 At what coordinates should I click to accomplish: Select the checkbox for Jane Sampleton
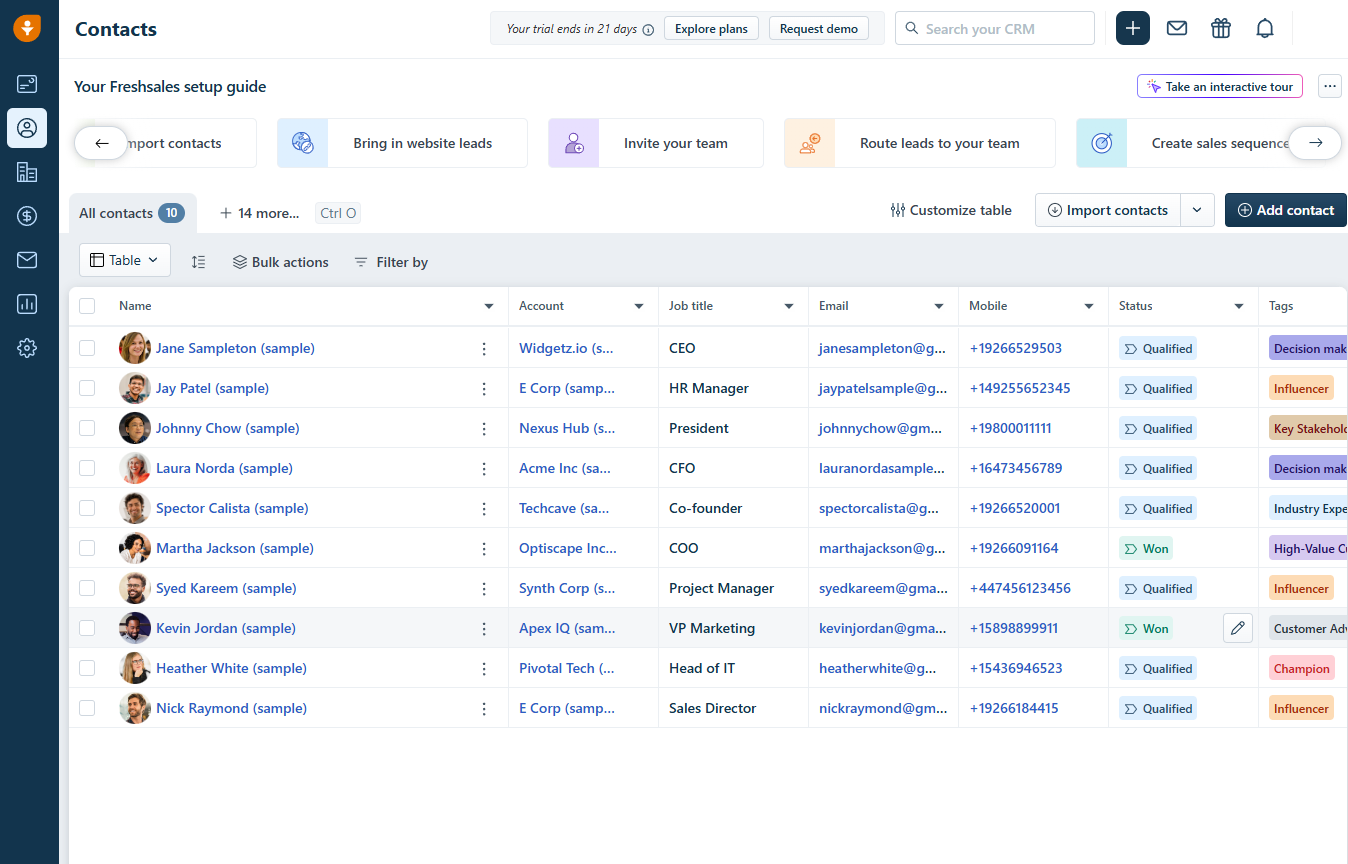pos(87,347)
